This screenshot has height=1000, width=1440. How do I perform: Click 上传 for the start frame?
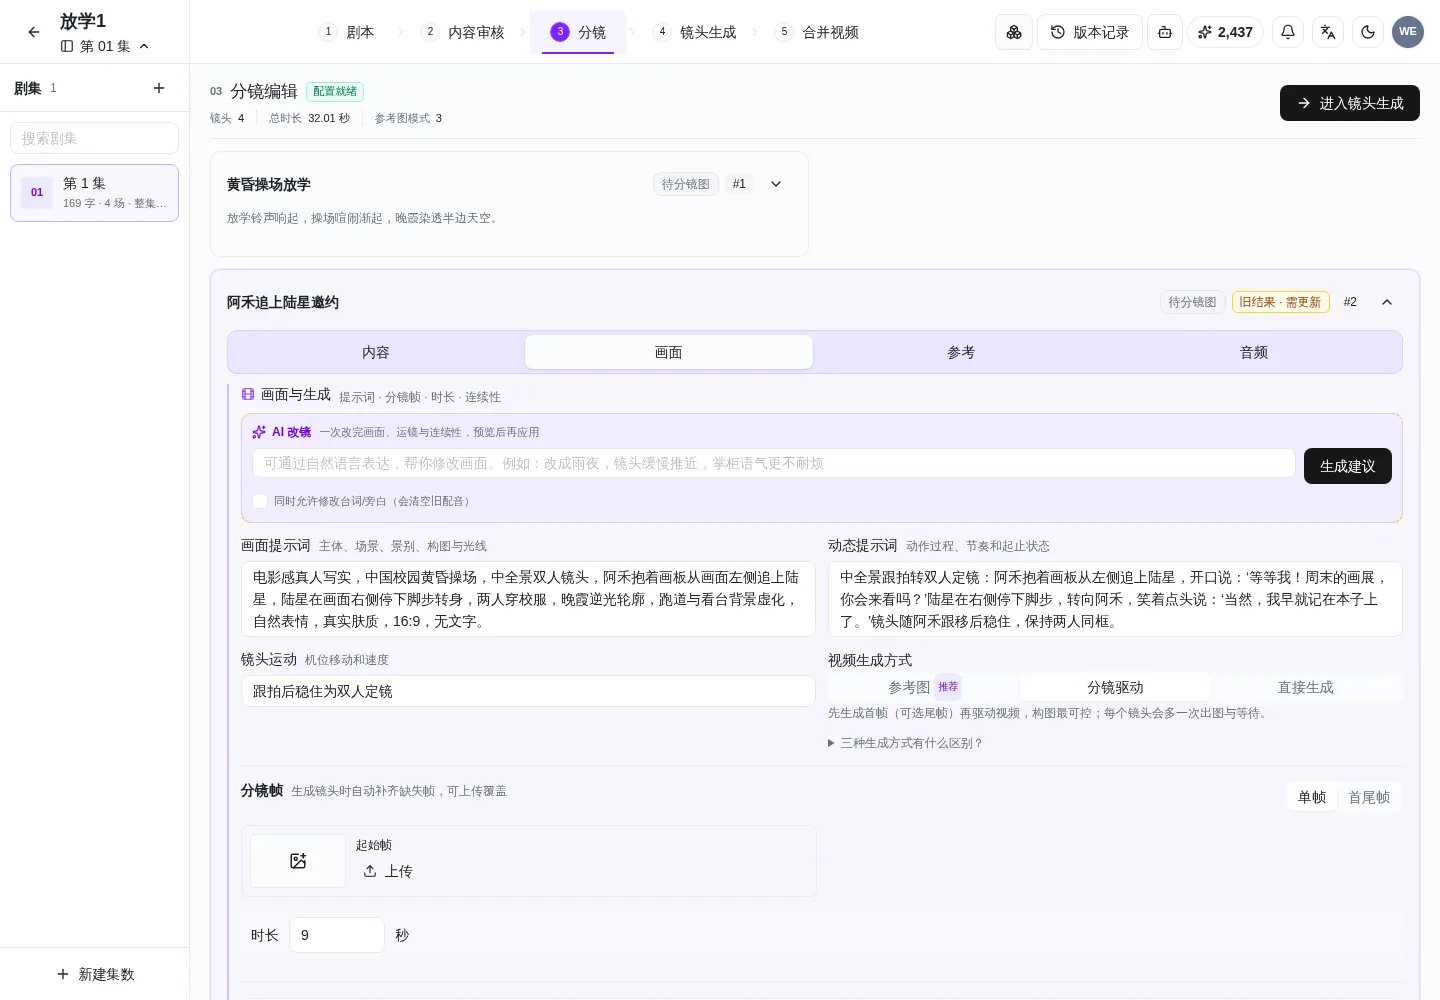click(388, 871)
